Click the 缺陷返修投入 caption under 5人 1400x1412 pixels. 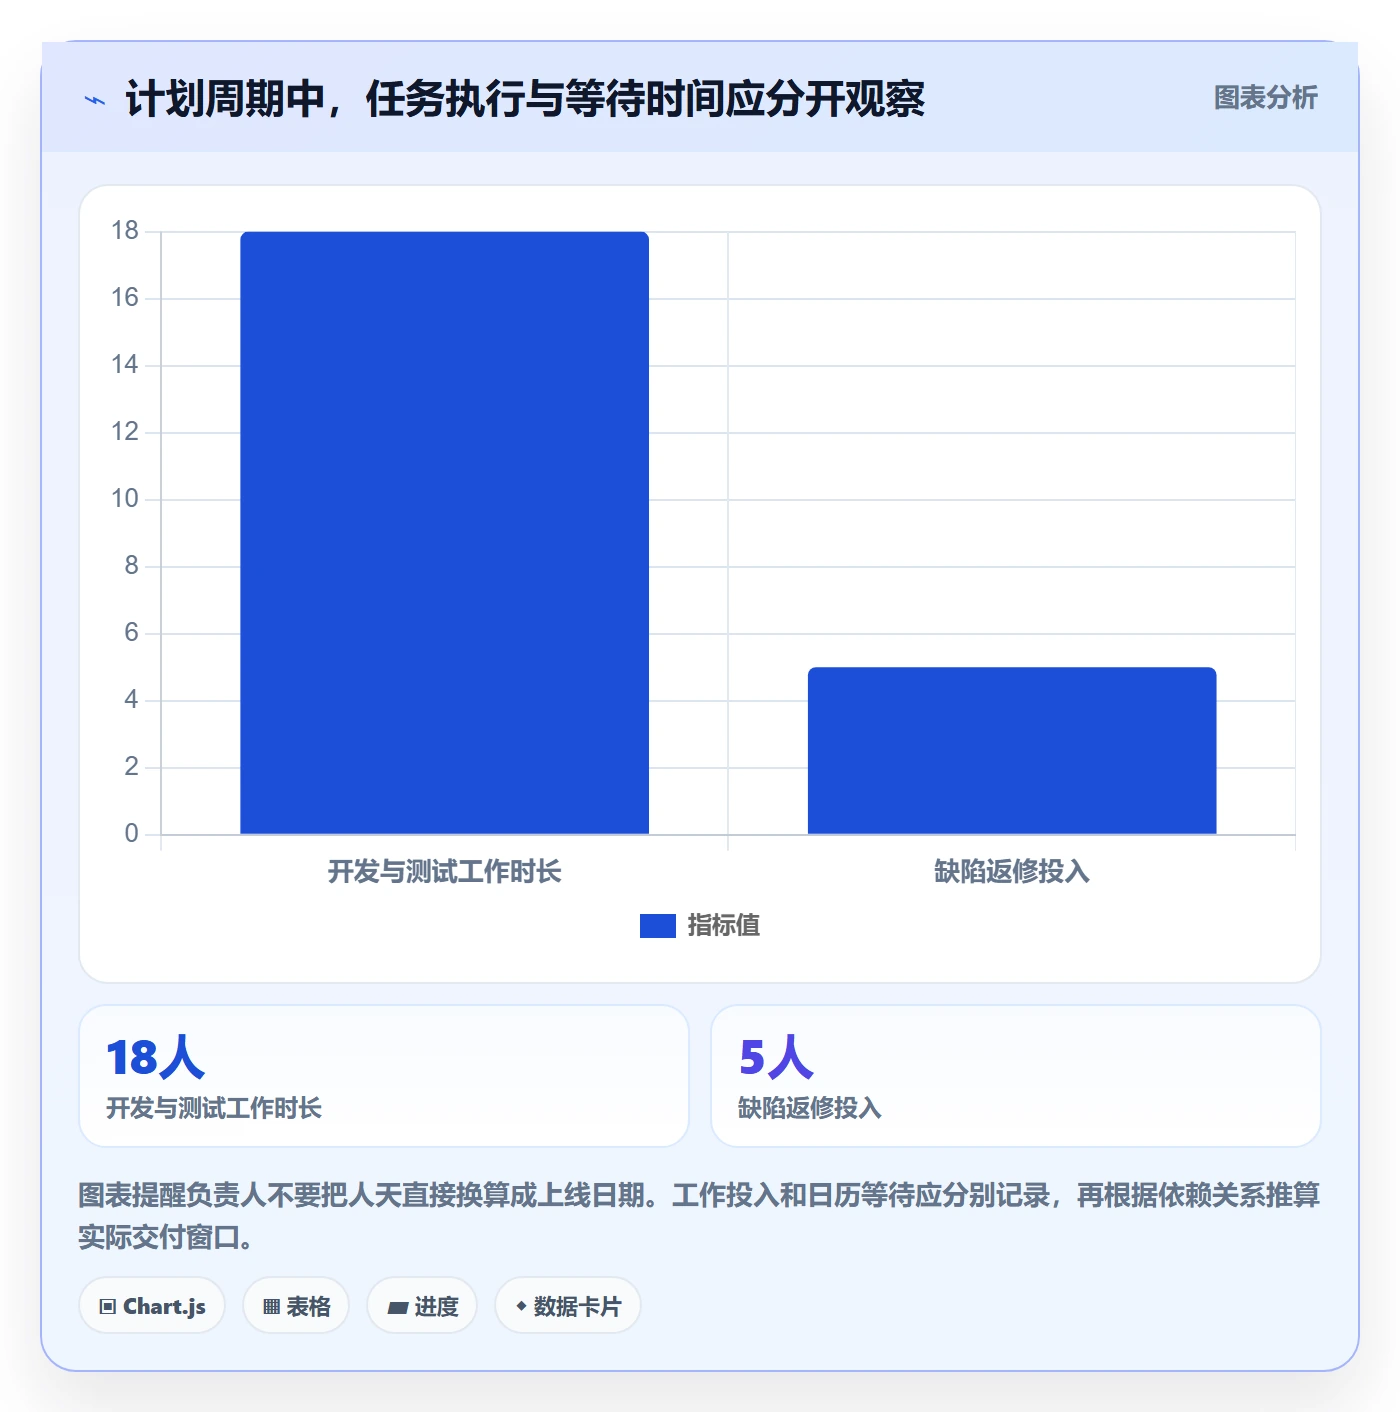tap(810, 1108)
